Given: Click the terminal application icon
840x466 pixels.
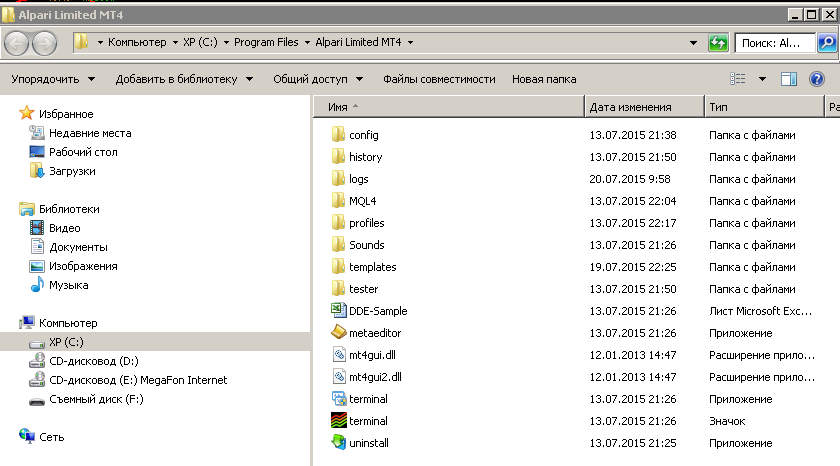Looking at the screenshot, I should click(x=339, y=399).
